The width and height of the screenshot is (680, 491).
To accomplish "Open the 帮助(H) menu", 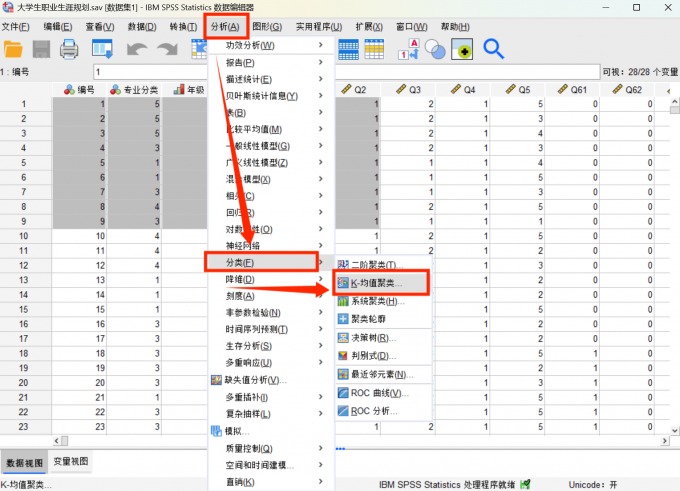I will (455, 27).
